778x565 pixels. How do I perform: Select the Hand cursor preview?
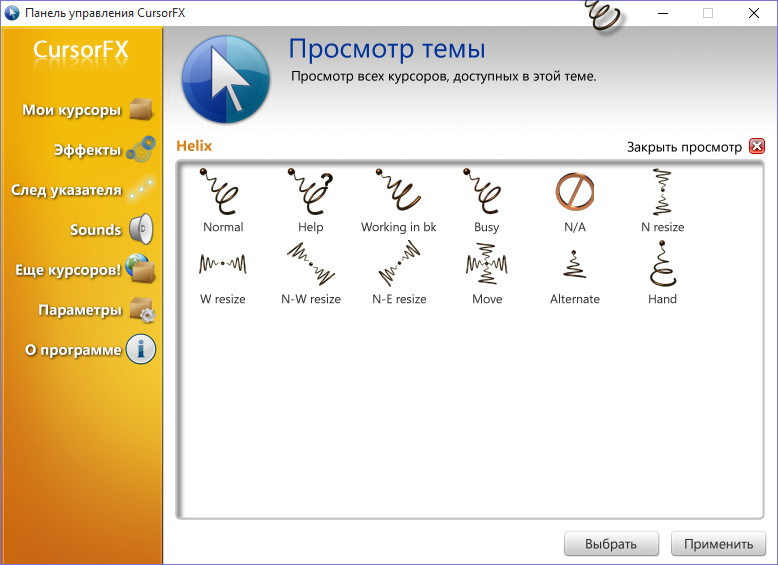662,263
